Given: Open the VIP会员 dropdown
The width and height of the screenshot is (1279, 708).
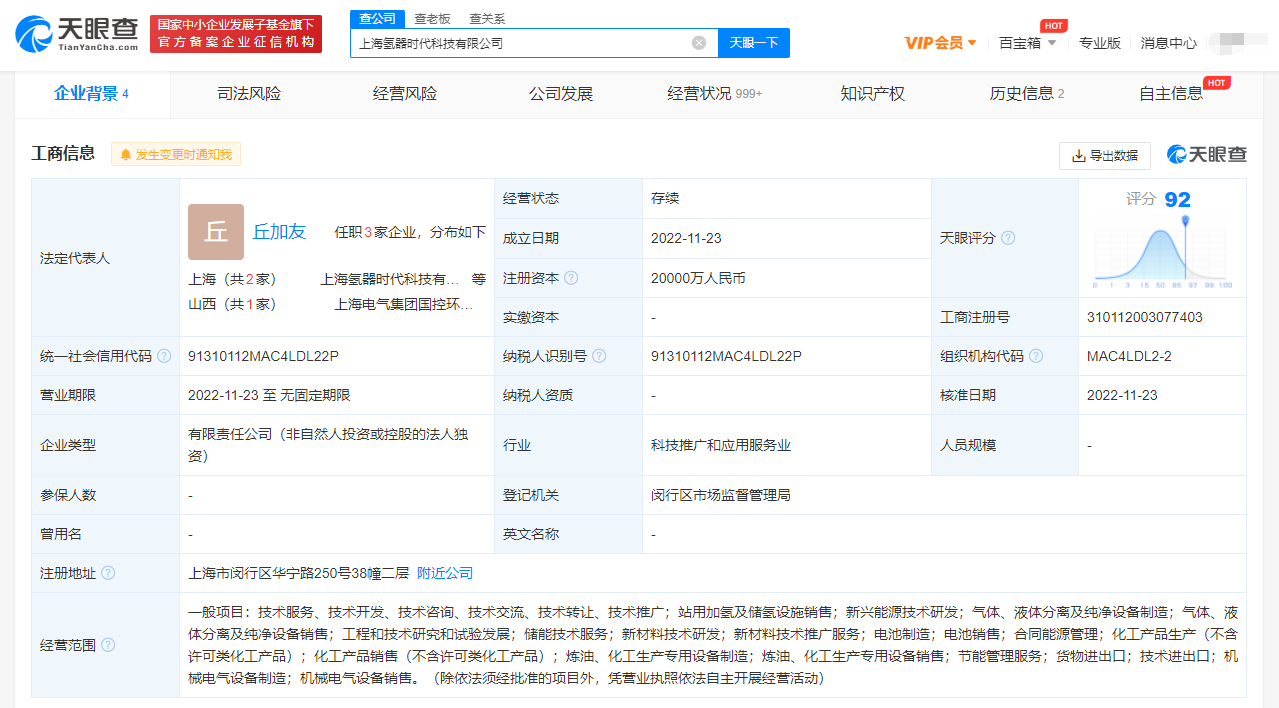Looking at the screenshot, I should point(940,43).
